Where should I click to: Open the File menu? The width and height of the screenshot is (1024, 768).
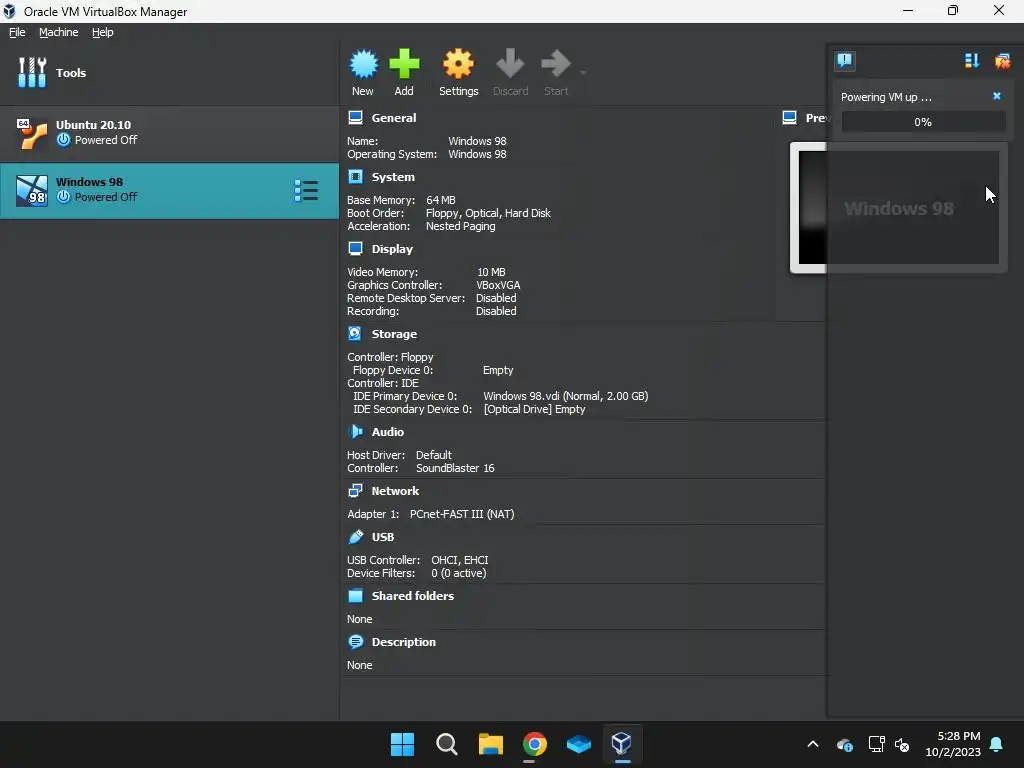[x=17, y=32]
